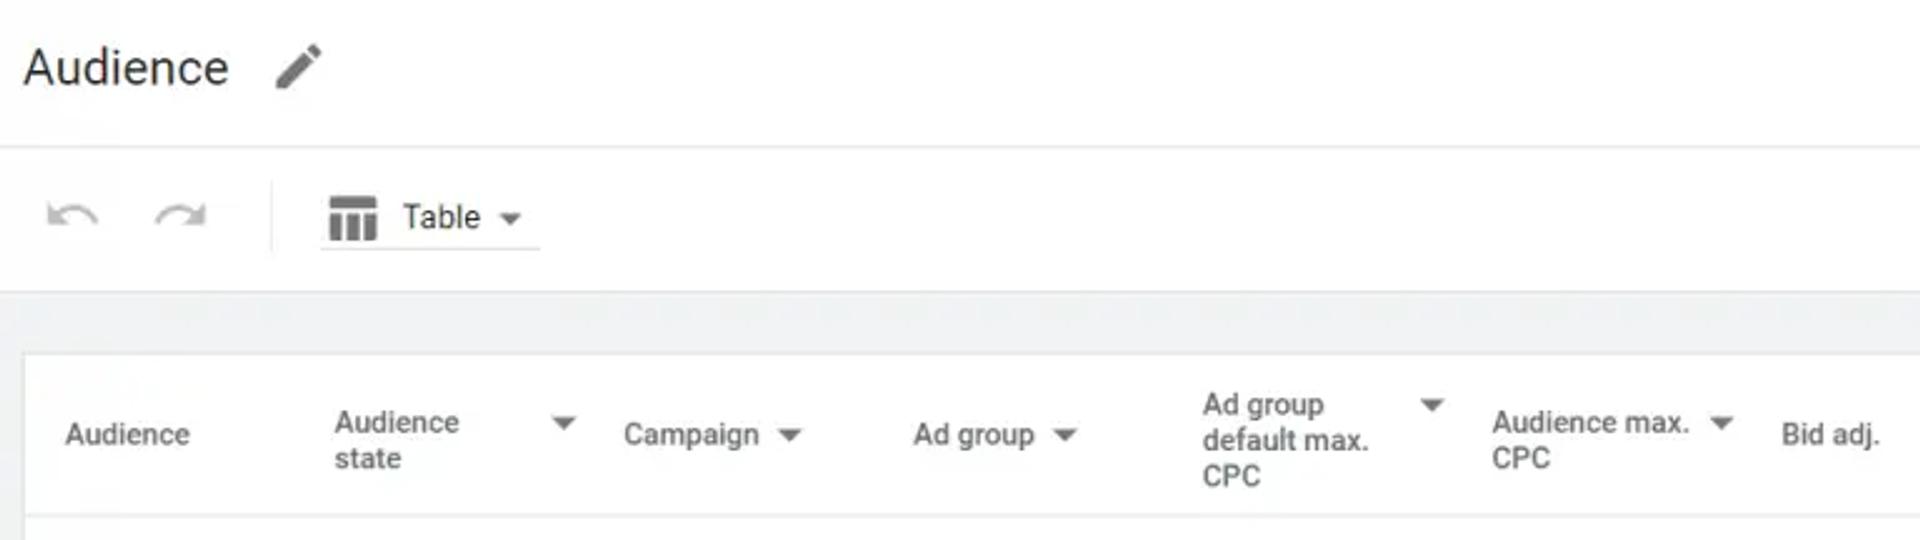Click the empty table row below headers
1920x540 pixels.
[971, 528]
